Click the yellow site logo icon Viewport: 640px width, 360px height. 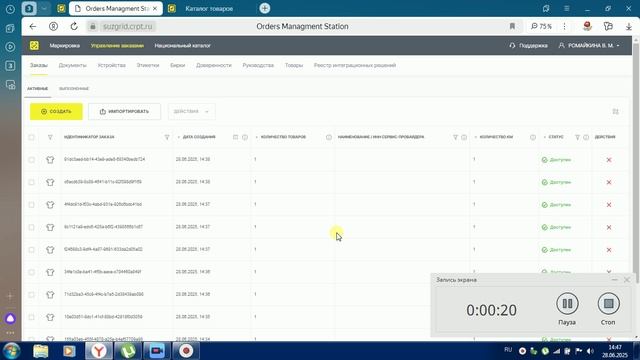[x=34, y=46]
